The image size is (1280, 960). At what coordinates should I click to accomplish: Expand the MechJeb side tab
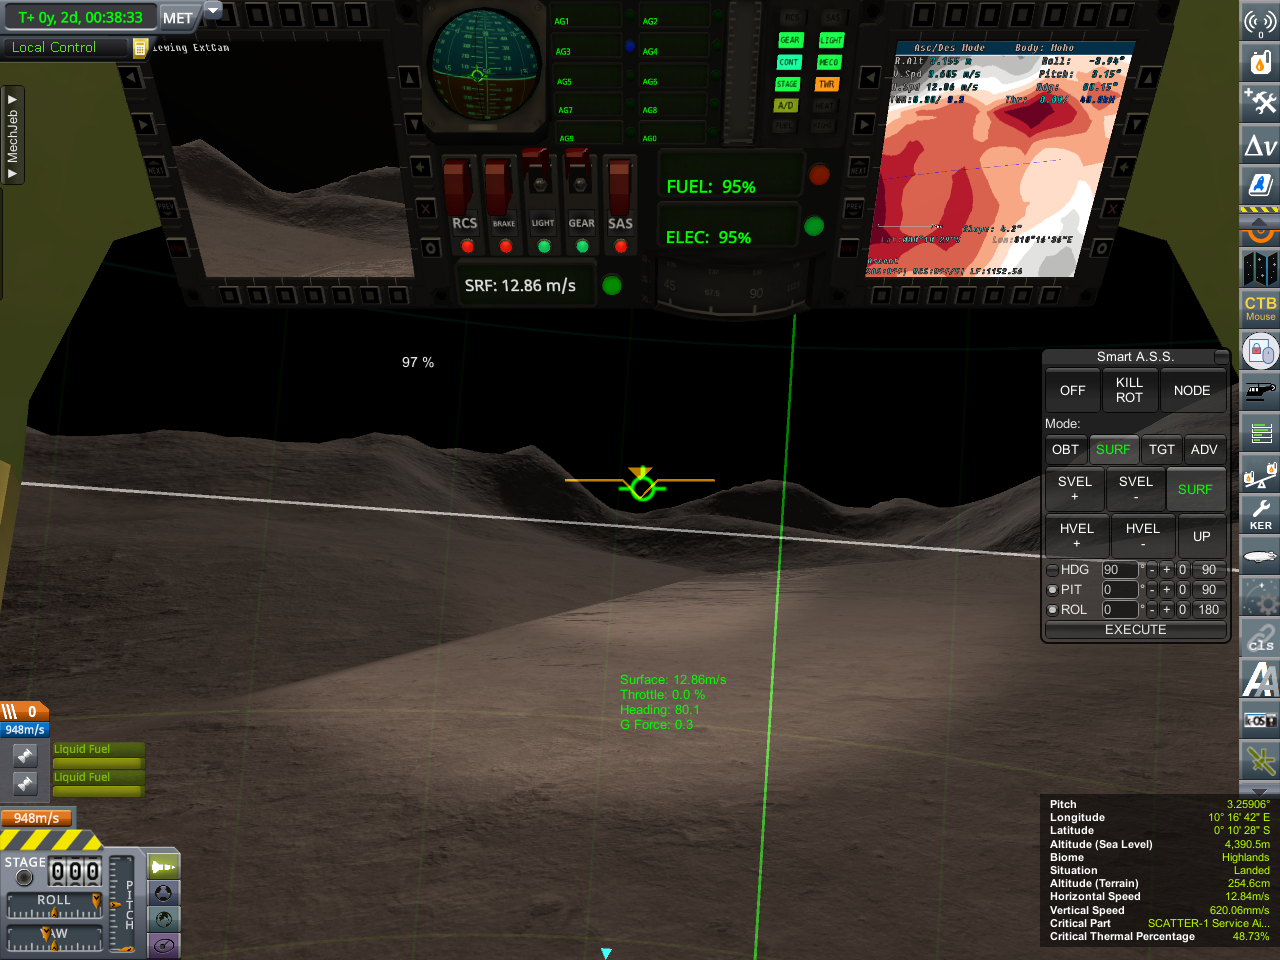[x=12, y=136]
